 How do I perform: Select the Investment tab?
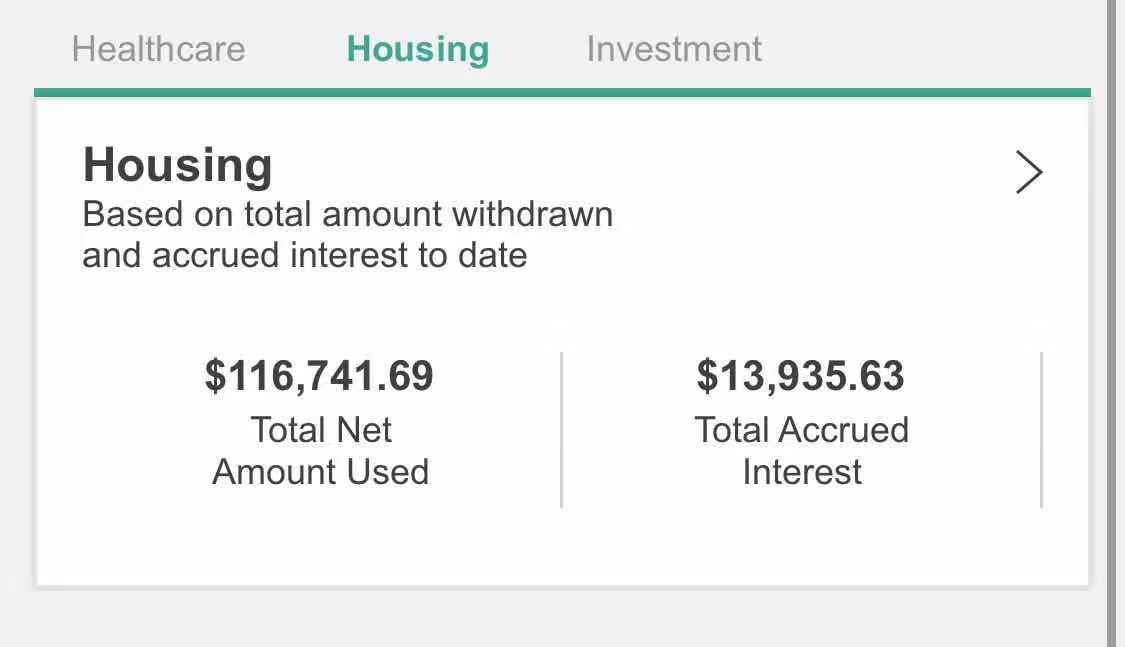(674, 49)
